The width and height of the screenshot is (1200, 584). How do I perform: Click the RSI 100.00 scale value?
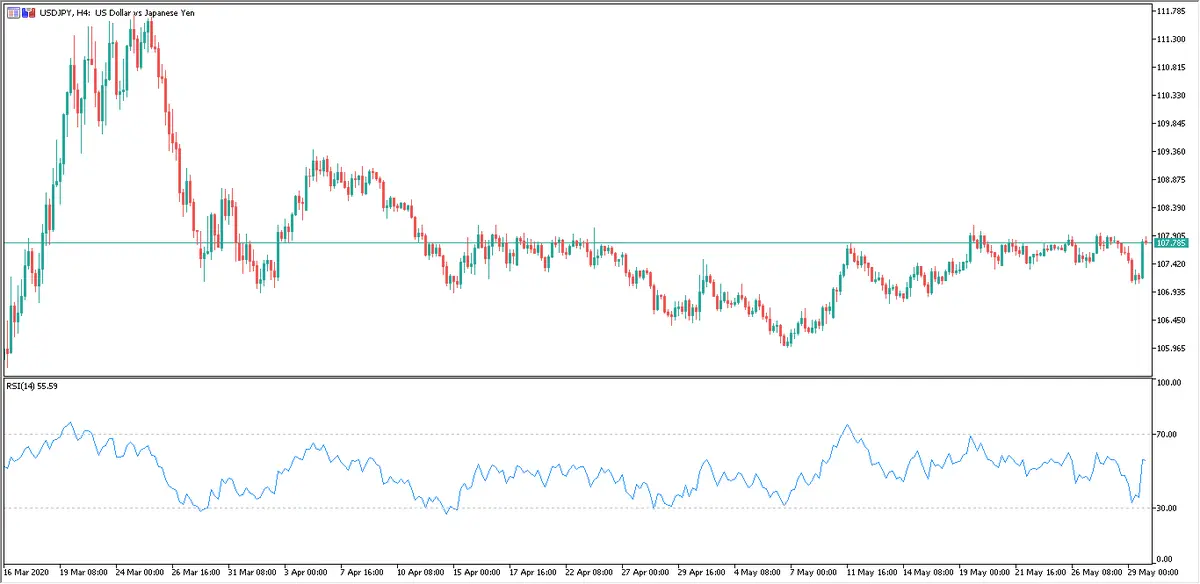(x=1171, y=383)
